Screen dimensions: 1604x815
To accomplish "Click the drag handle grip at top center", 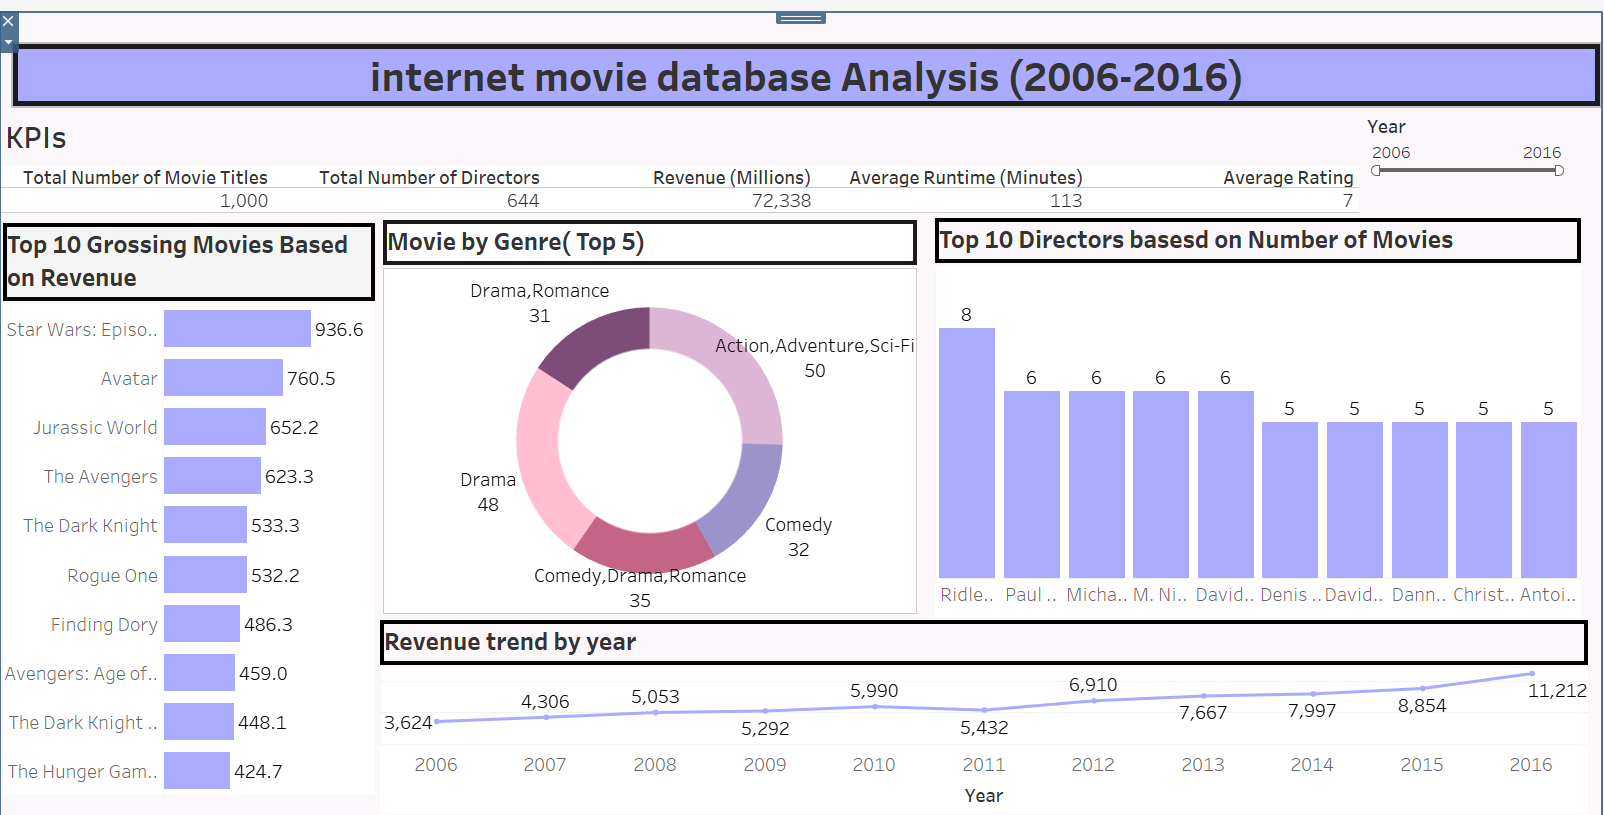I will tap(801, 18).
